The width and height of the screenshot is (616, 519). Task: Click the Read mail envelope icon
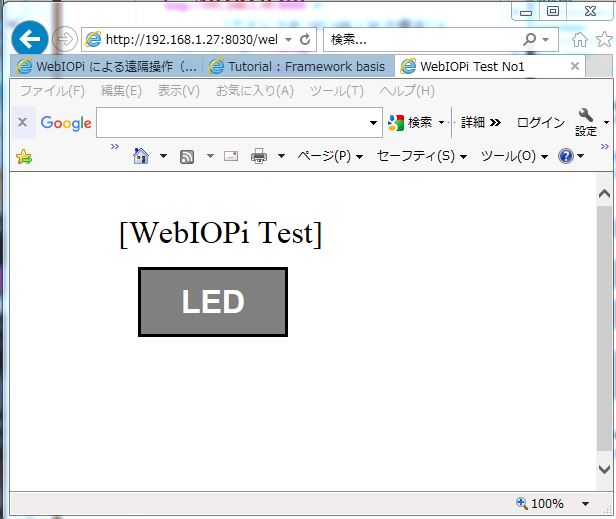pos(231,156)
